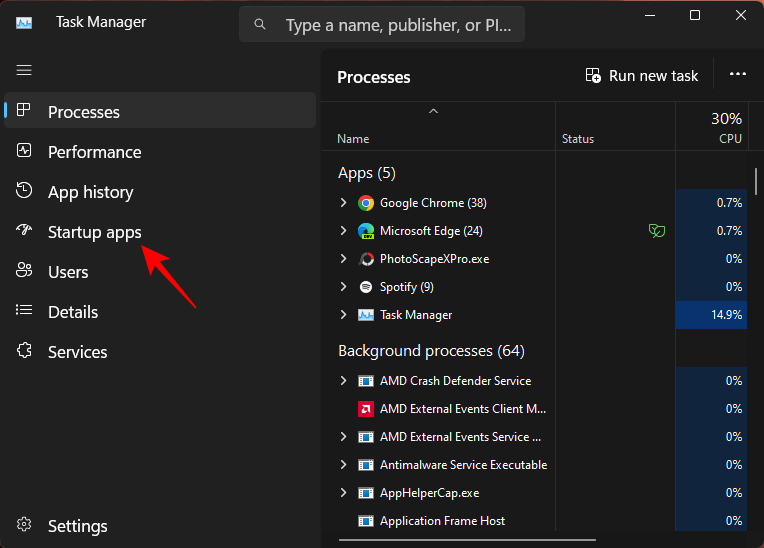Expand the Microsoft Edge process group
The height and width of the screenshot is (548, 764).
coord(344,231)
